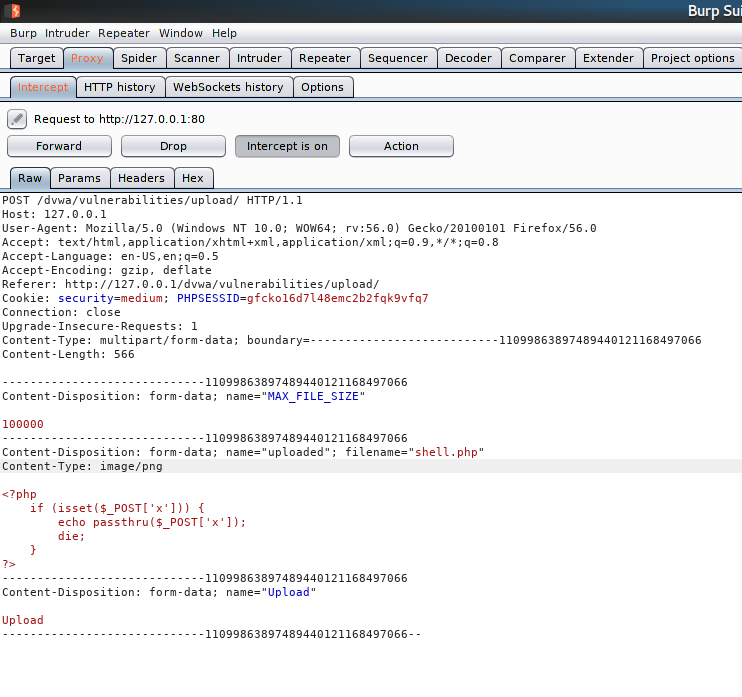Open the Window menu

(x=181, y=33)
